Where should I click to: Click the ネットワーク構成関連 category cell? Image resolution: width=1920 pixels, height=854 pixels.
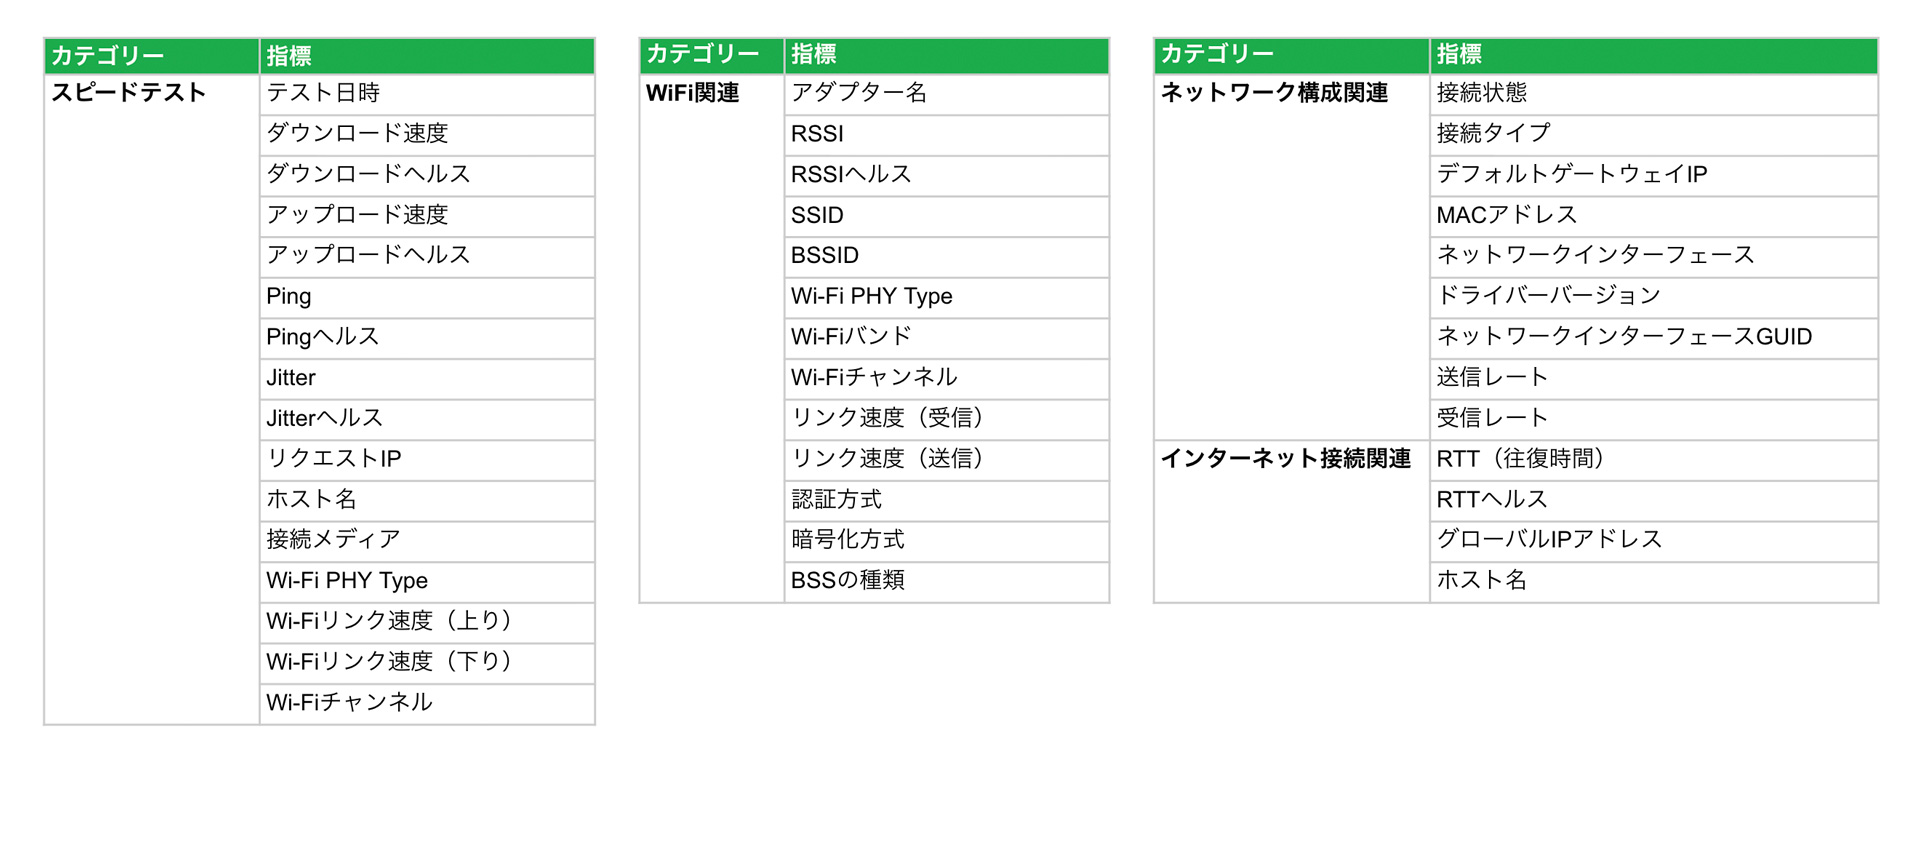tap(1274, 93)
